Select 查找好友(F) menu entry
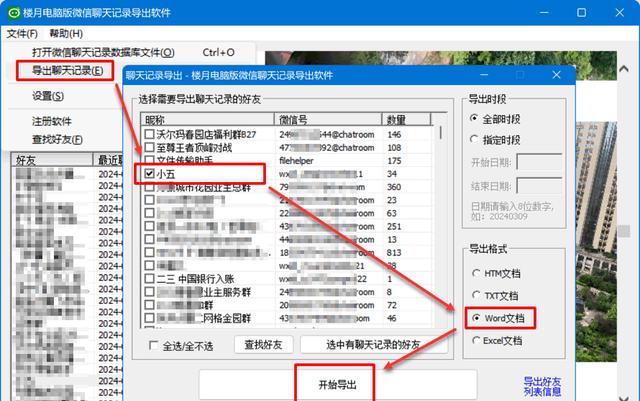The image size is (640, 401). coord(57,139)
